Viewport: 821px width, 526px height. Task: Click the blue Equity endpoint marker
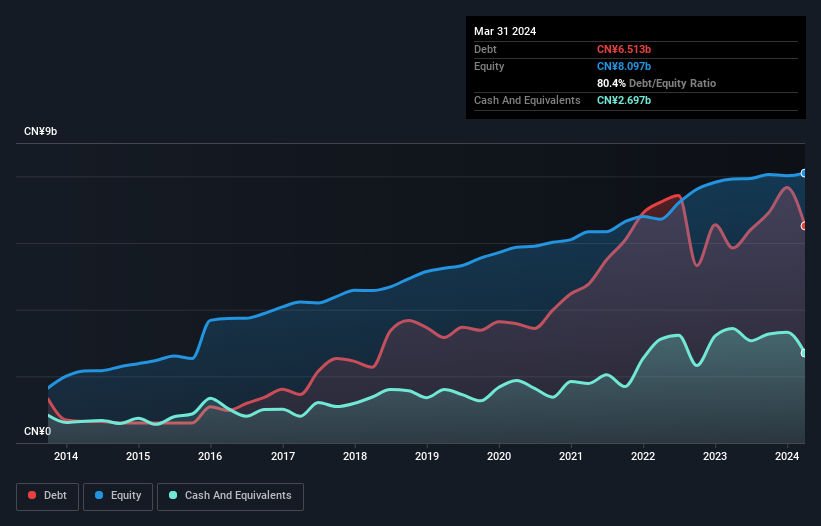[x=804, y=173]
